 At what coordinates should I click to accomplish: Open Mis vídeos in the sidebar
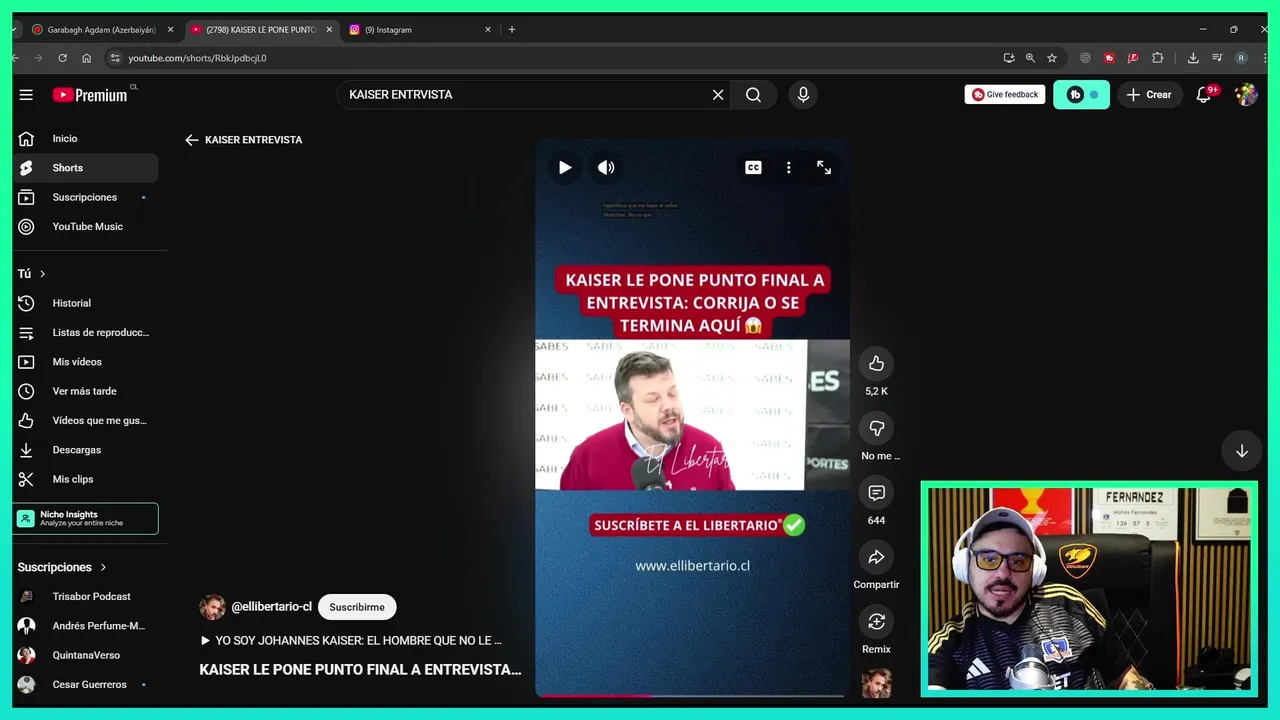86,362
